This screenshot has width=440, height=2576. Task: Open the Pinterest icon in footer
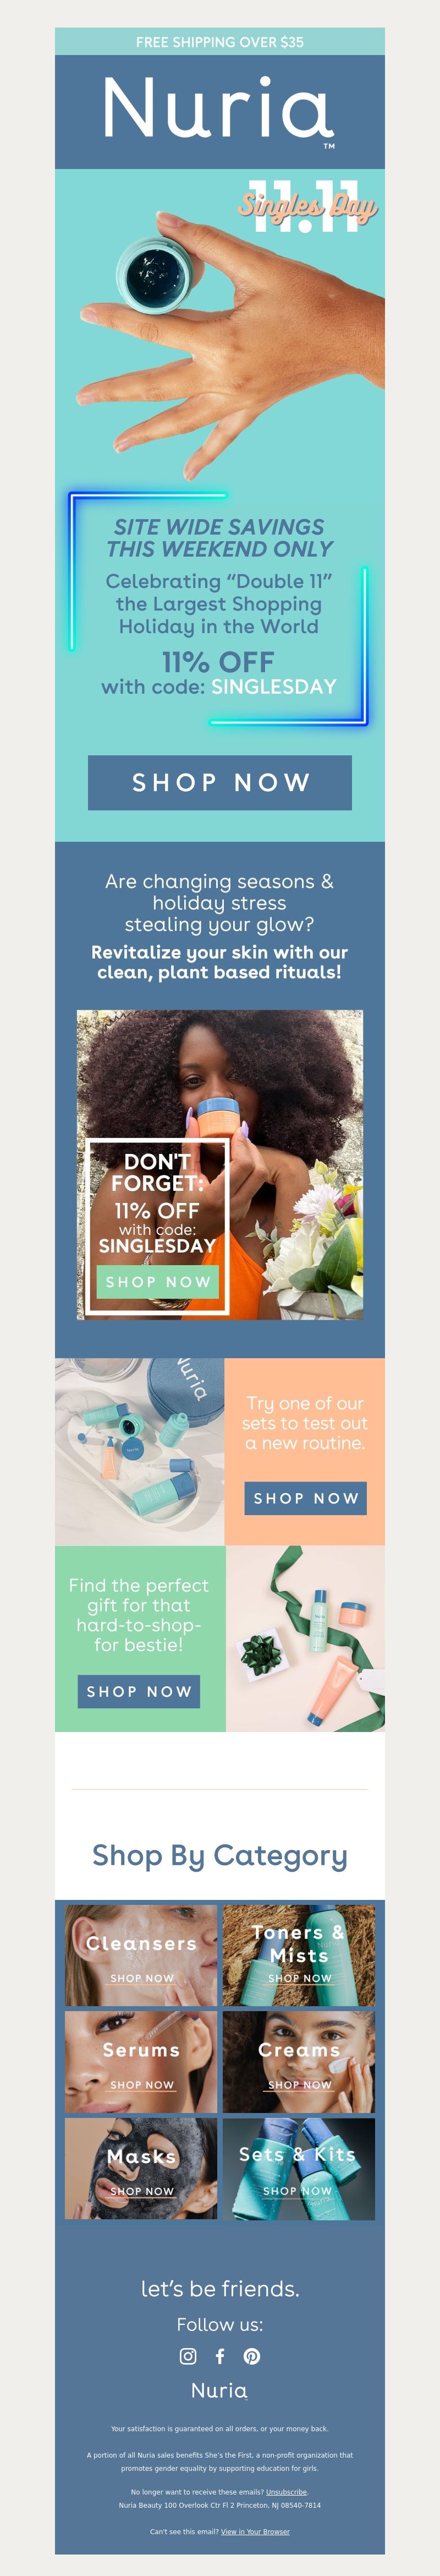click(252, 2356)
